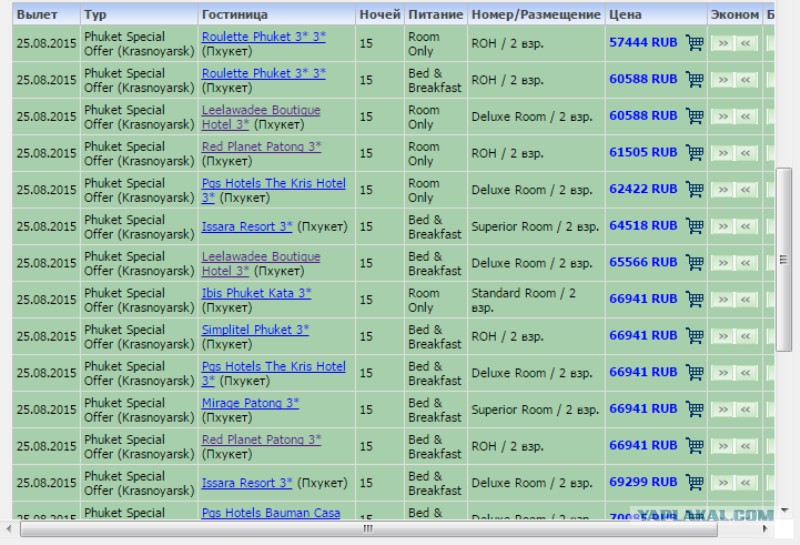Click cart icon for Roulette Phuket Bed & Breakfast row
Image resolution: width=800 pixels, height=545 pixels.
coord(694,80)
